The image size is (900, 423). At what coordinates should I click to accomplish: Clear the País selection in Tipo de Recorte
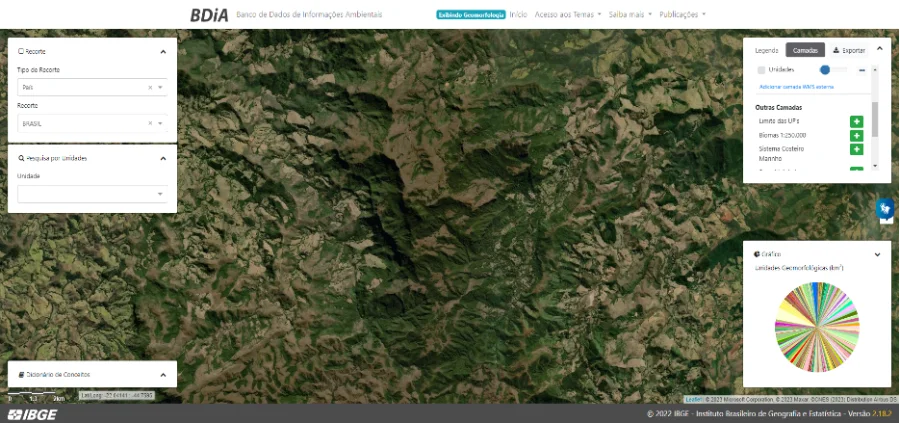pyautogui.click(x=150, y=87)
